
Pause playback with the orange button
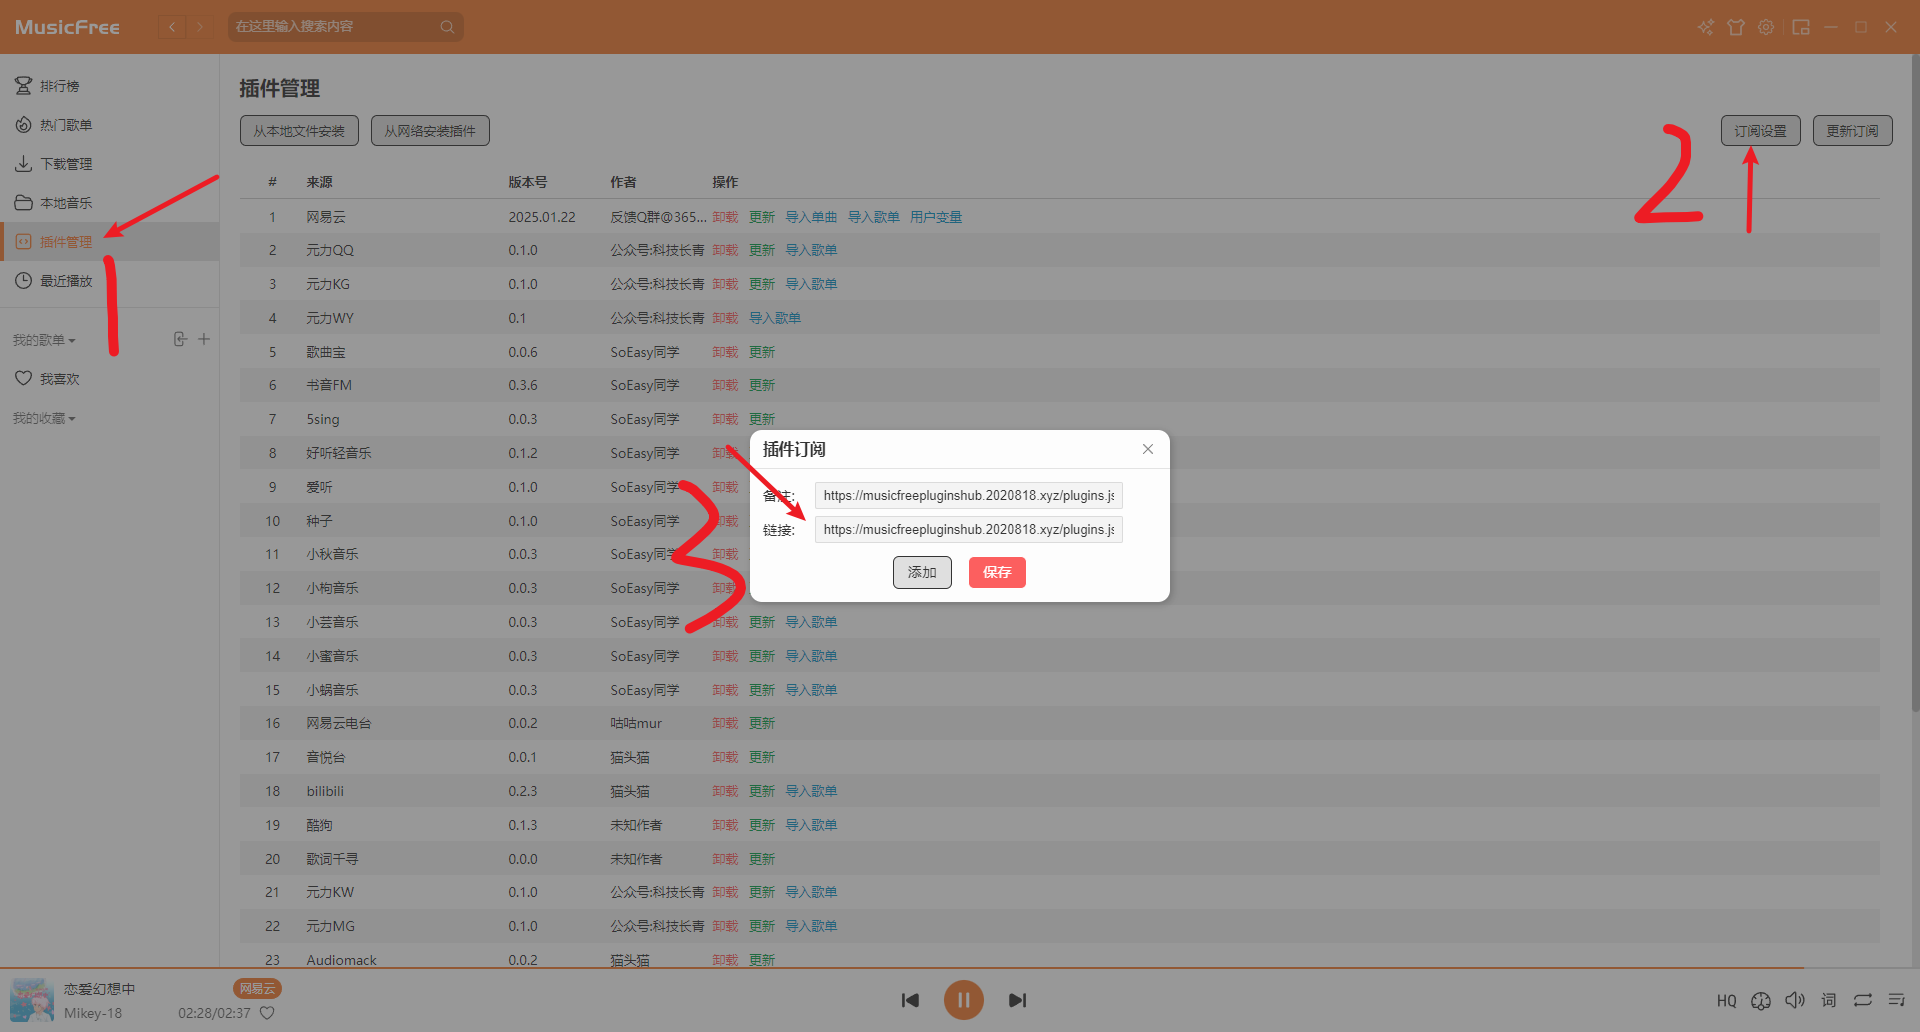[964, 1000]
